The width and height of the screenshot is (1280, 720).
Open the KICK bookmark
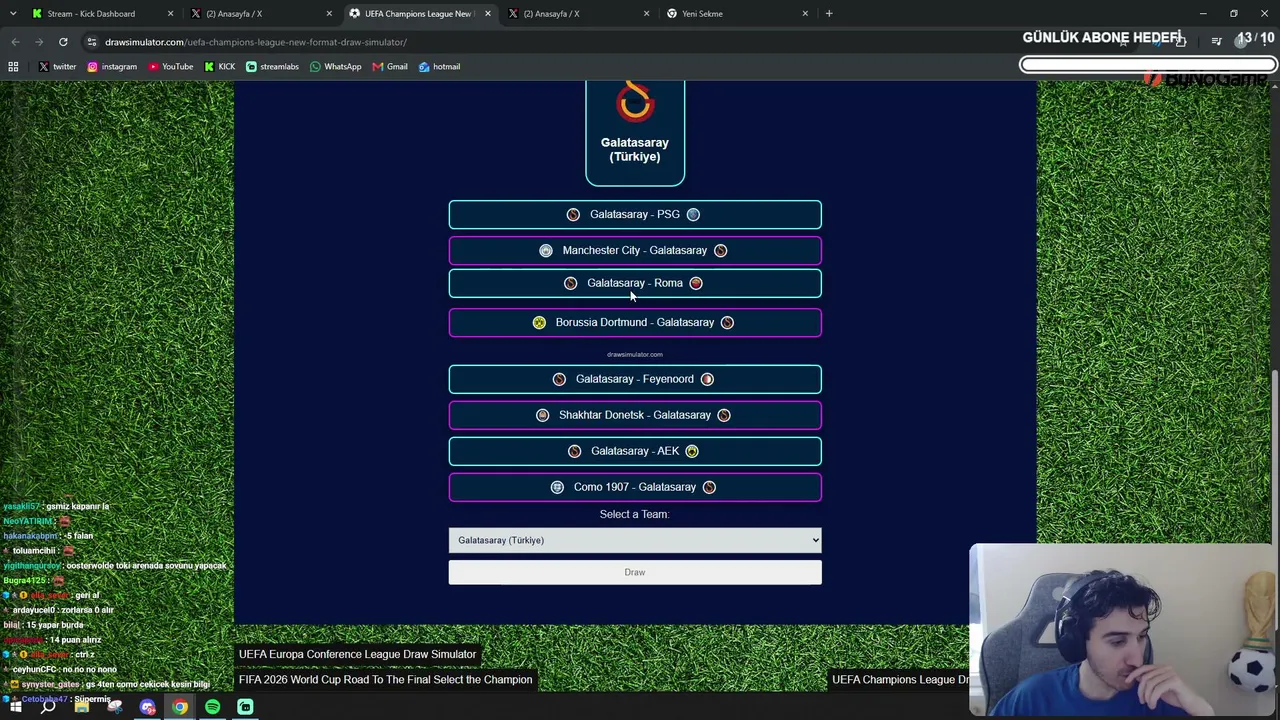[219, 67]
